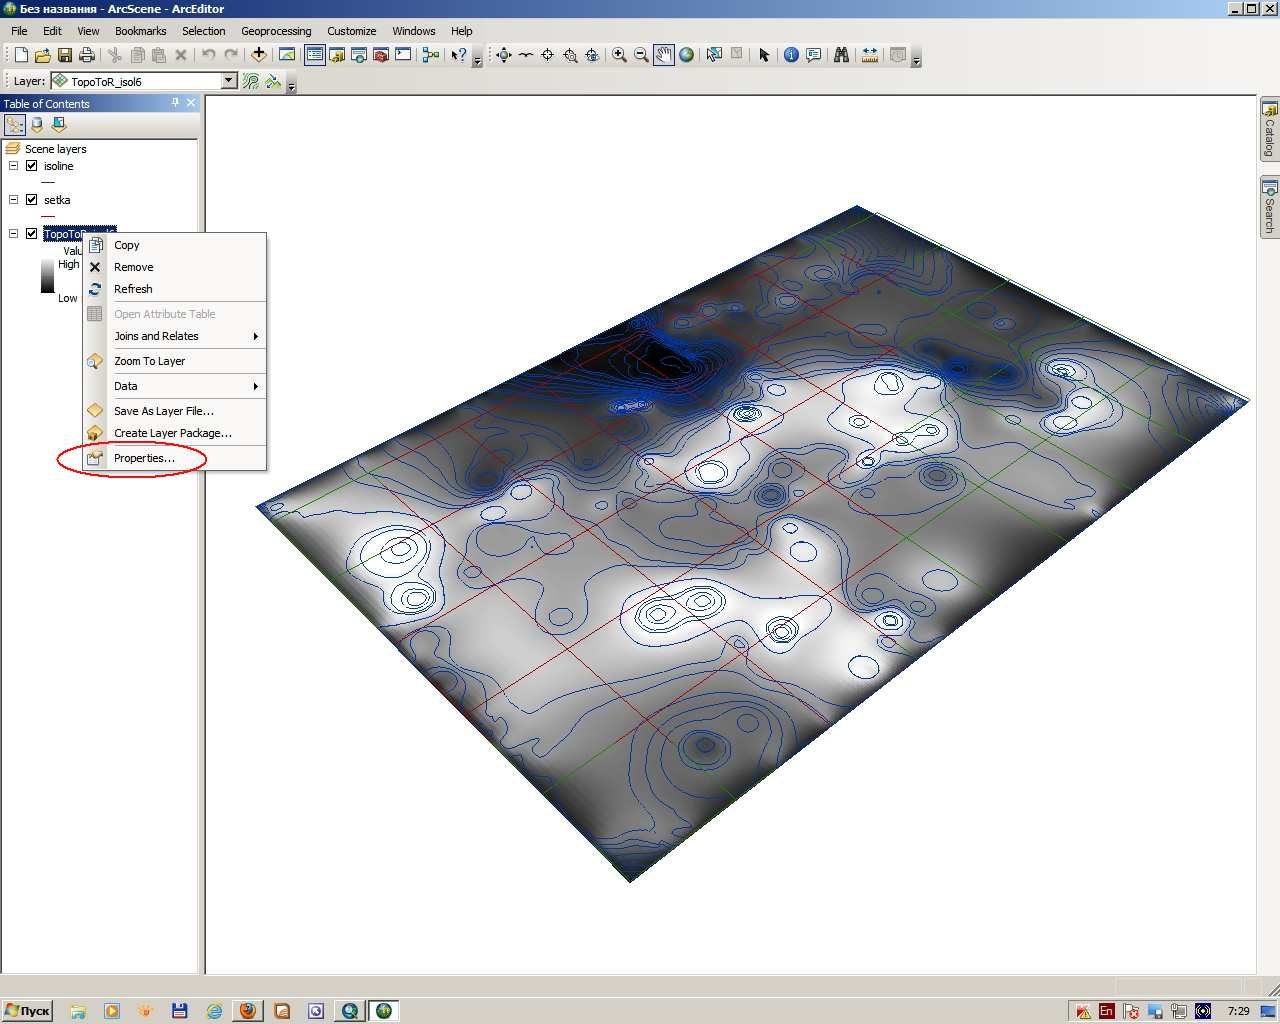Open the Find binoculars tool

pos(841,55)
